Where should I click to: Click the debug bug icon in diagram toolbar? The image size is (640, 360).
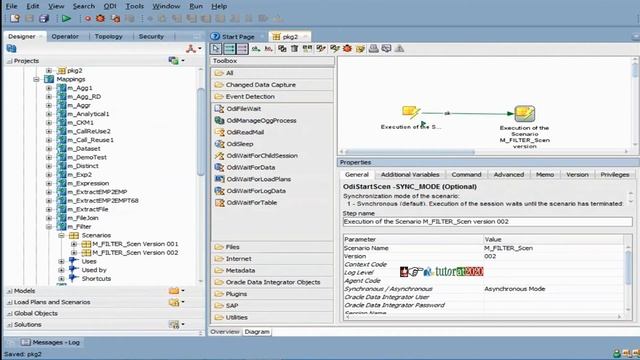(x=347, y=49)
